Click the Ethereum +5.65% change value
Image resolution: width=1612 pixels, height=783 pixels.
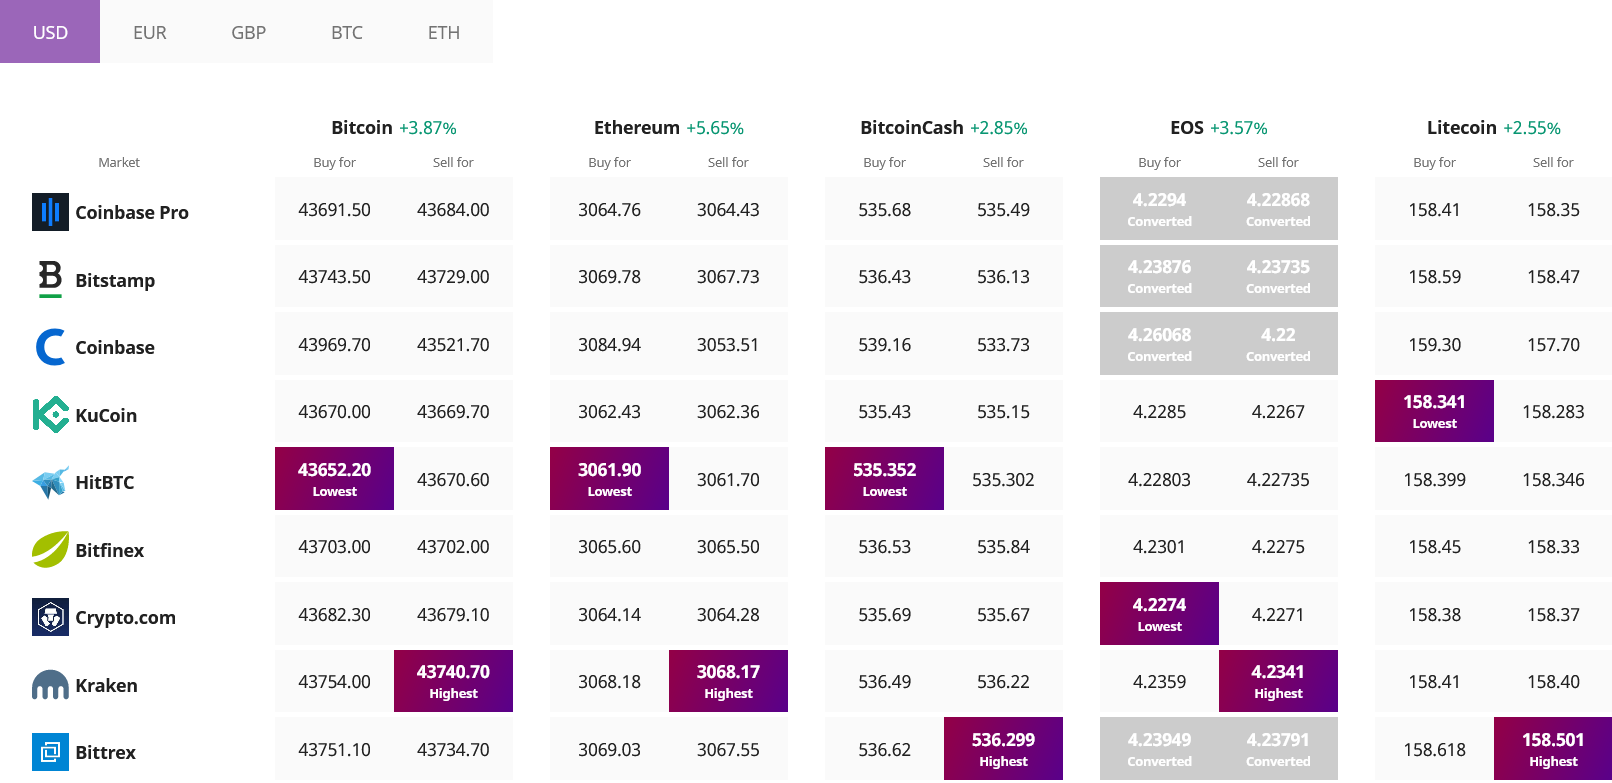715,128
